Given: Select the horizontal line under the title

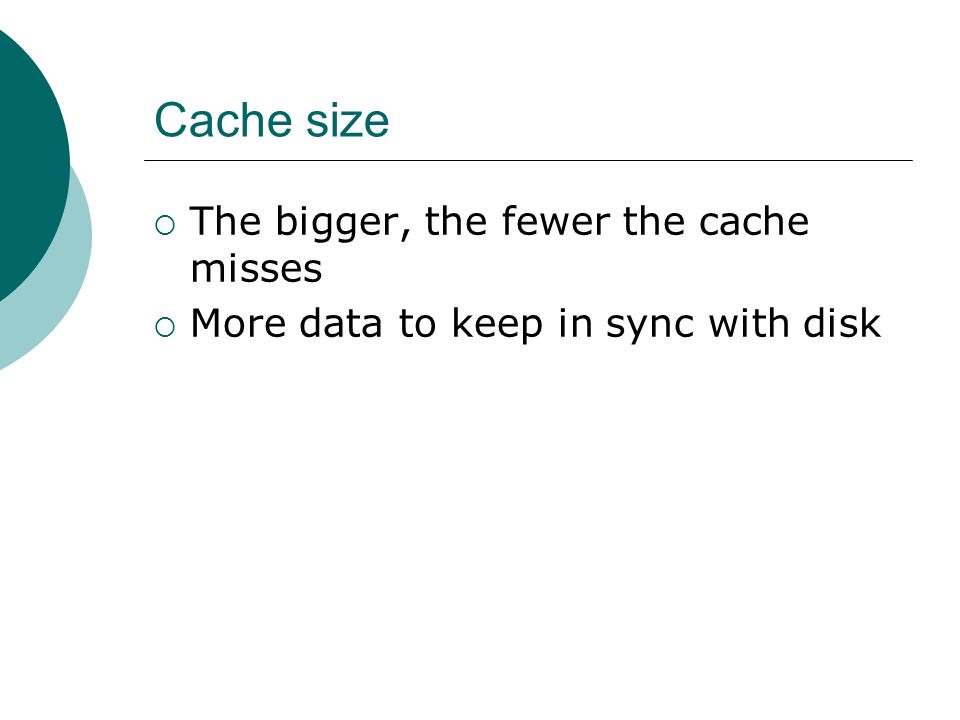Looking at the screenshot, I should (x=528, y=160).
